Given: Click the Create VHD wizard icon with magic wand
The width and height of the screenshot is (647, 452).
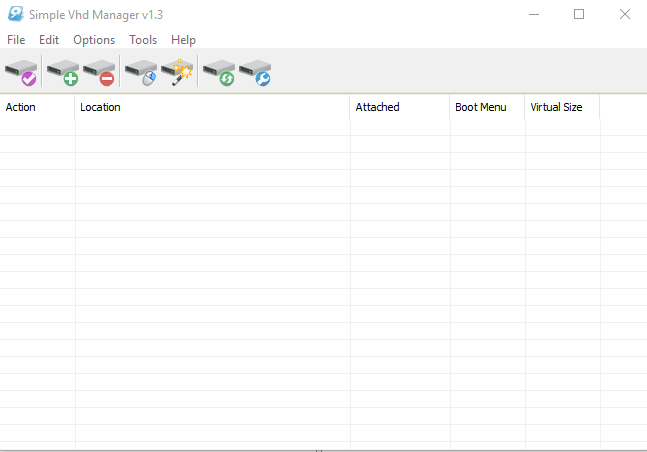Looking at the screenshot, I should pyautogui.click(x=177, y=72).
